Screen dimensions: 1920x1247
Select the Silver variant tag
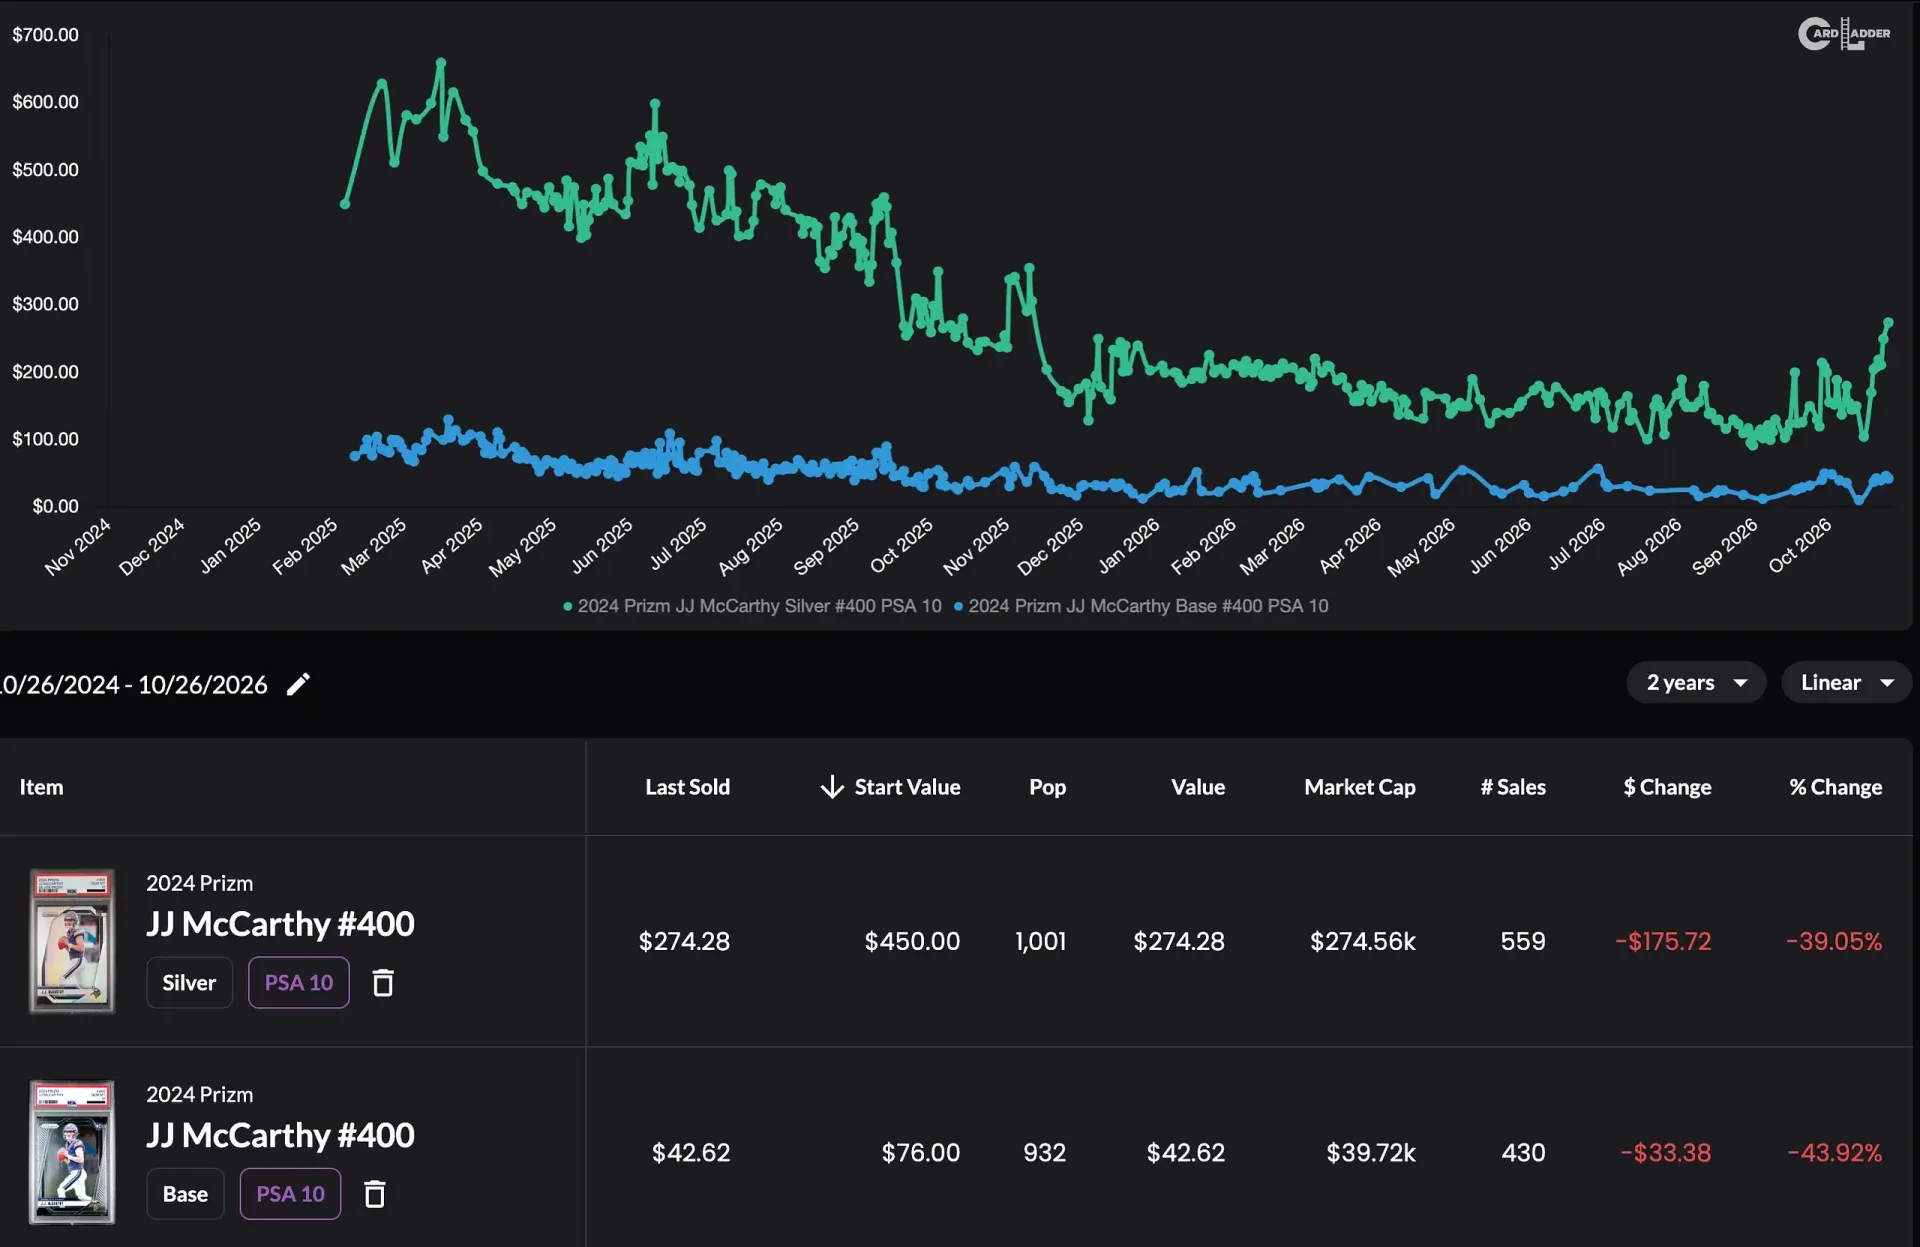(x=189, y=982)
